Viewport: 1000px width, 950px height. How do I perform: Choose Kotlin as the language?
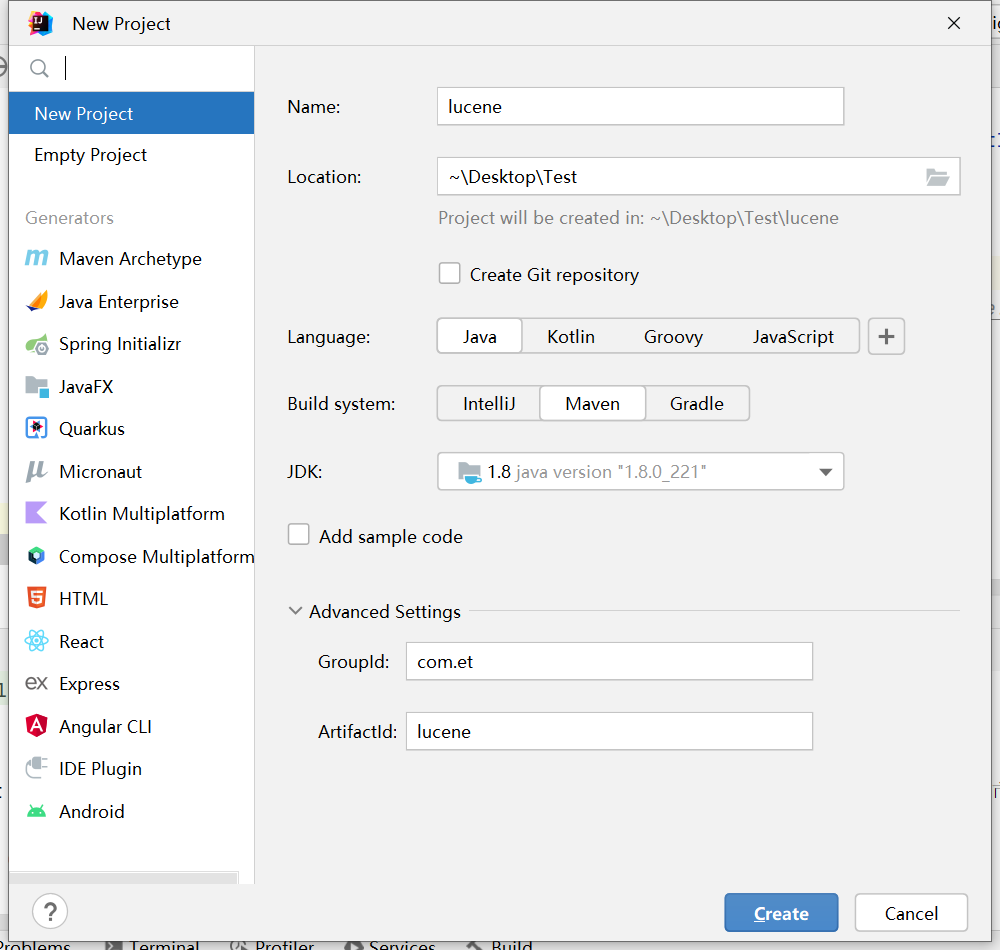pos(571,337)
